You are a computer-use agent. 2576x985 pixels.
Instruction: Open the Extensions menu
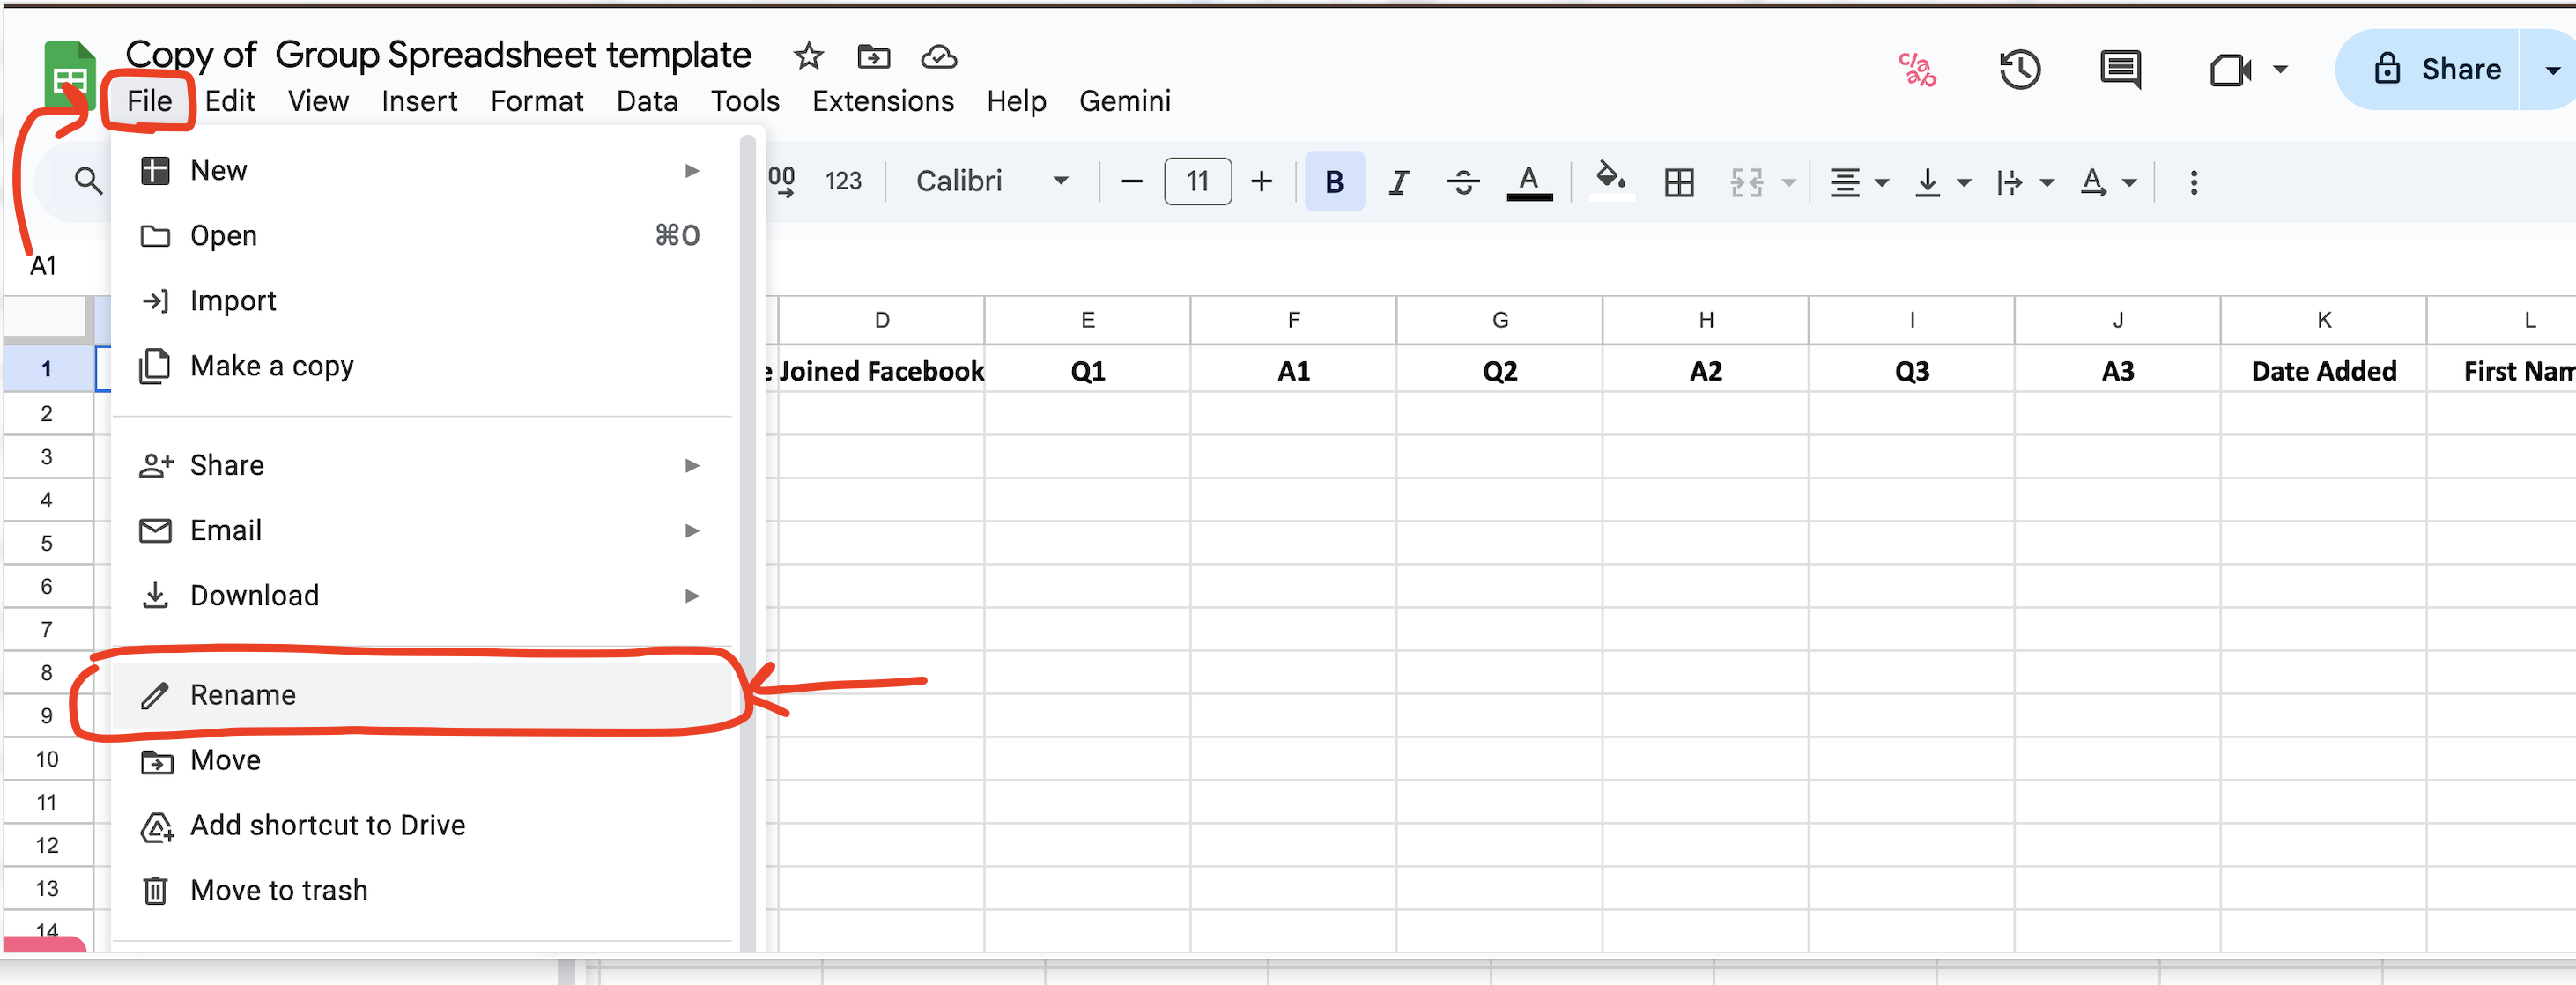[882, 101]
